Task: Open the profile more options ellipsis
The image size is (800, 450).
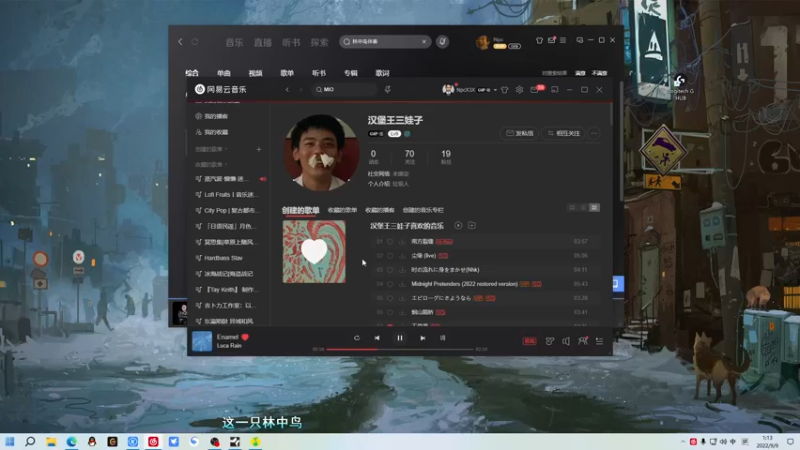Action: (594, 133)
